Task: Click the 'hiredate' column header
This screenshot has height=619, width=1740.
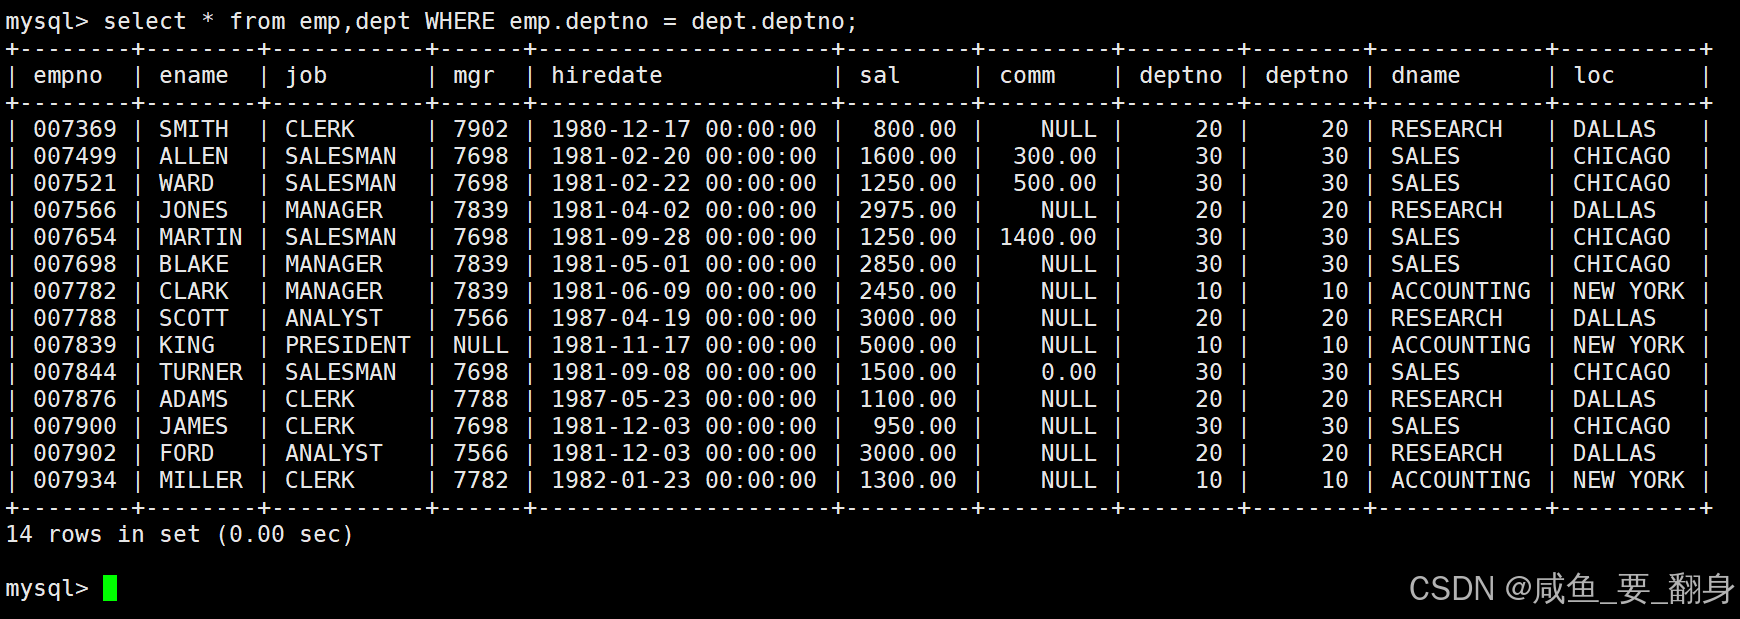Action: pyautogui.click(x=607, y=76)
